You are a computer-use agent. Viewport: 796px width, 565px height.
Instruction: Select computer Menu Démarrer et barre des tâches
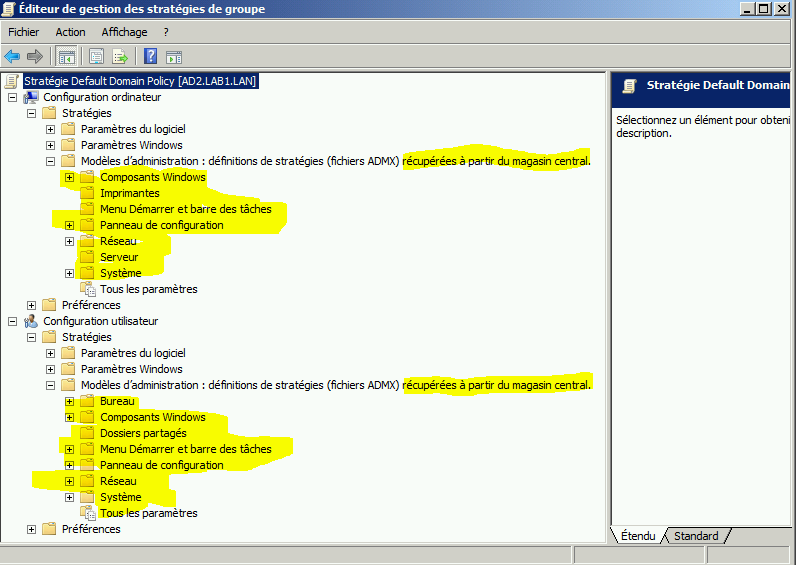[185, 209]
